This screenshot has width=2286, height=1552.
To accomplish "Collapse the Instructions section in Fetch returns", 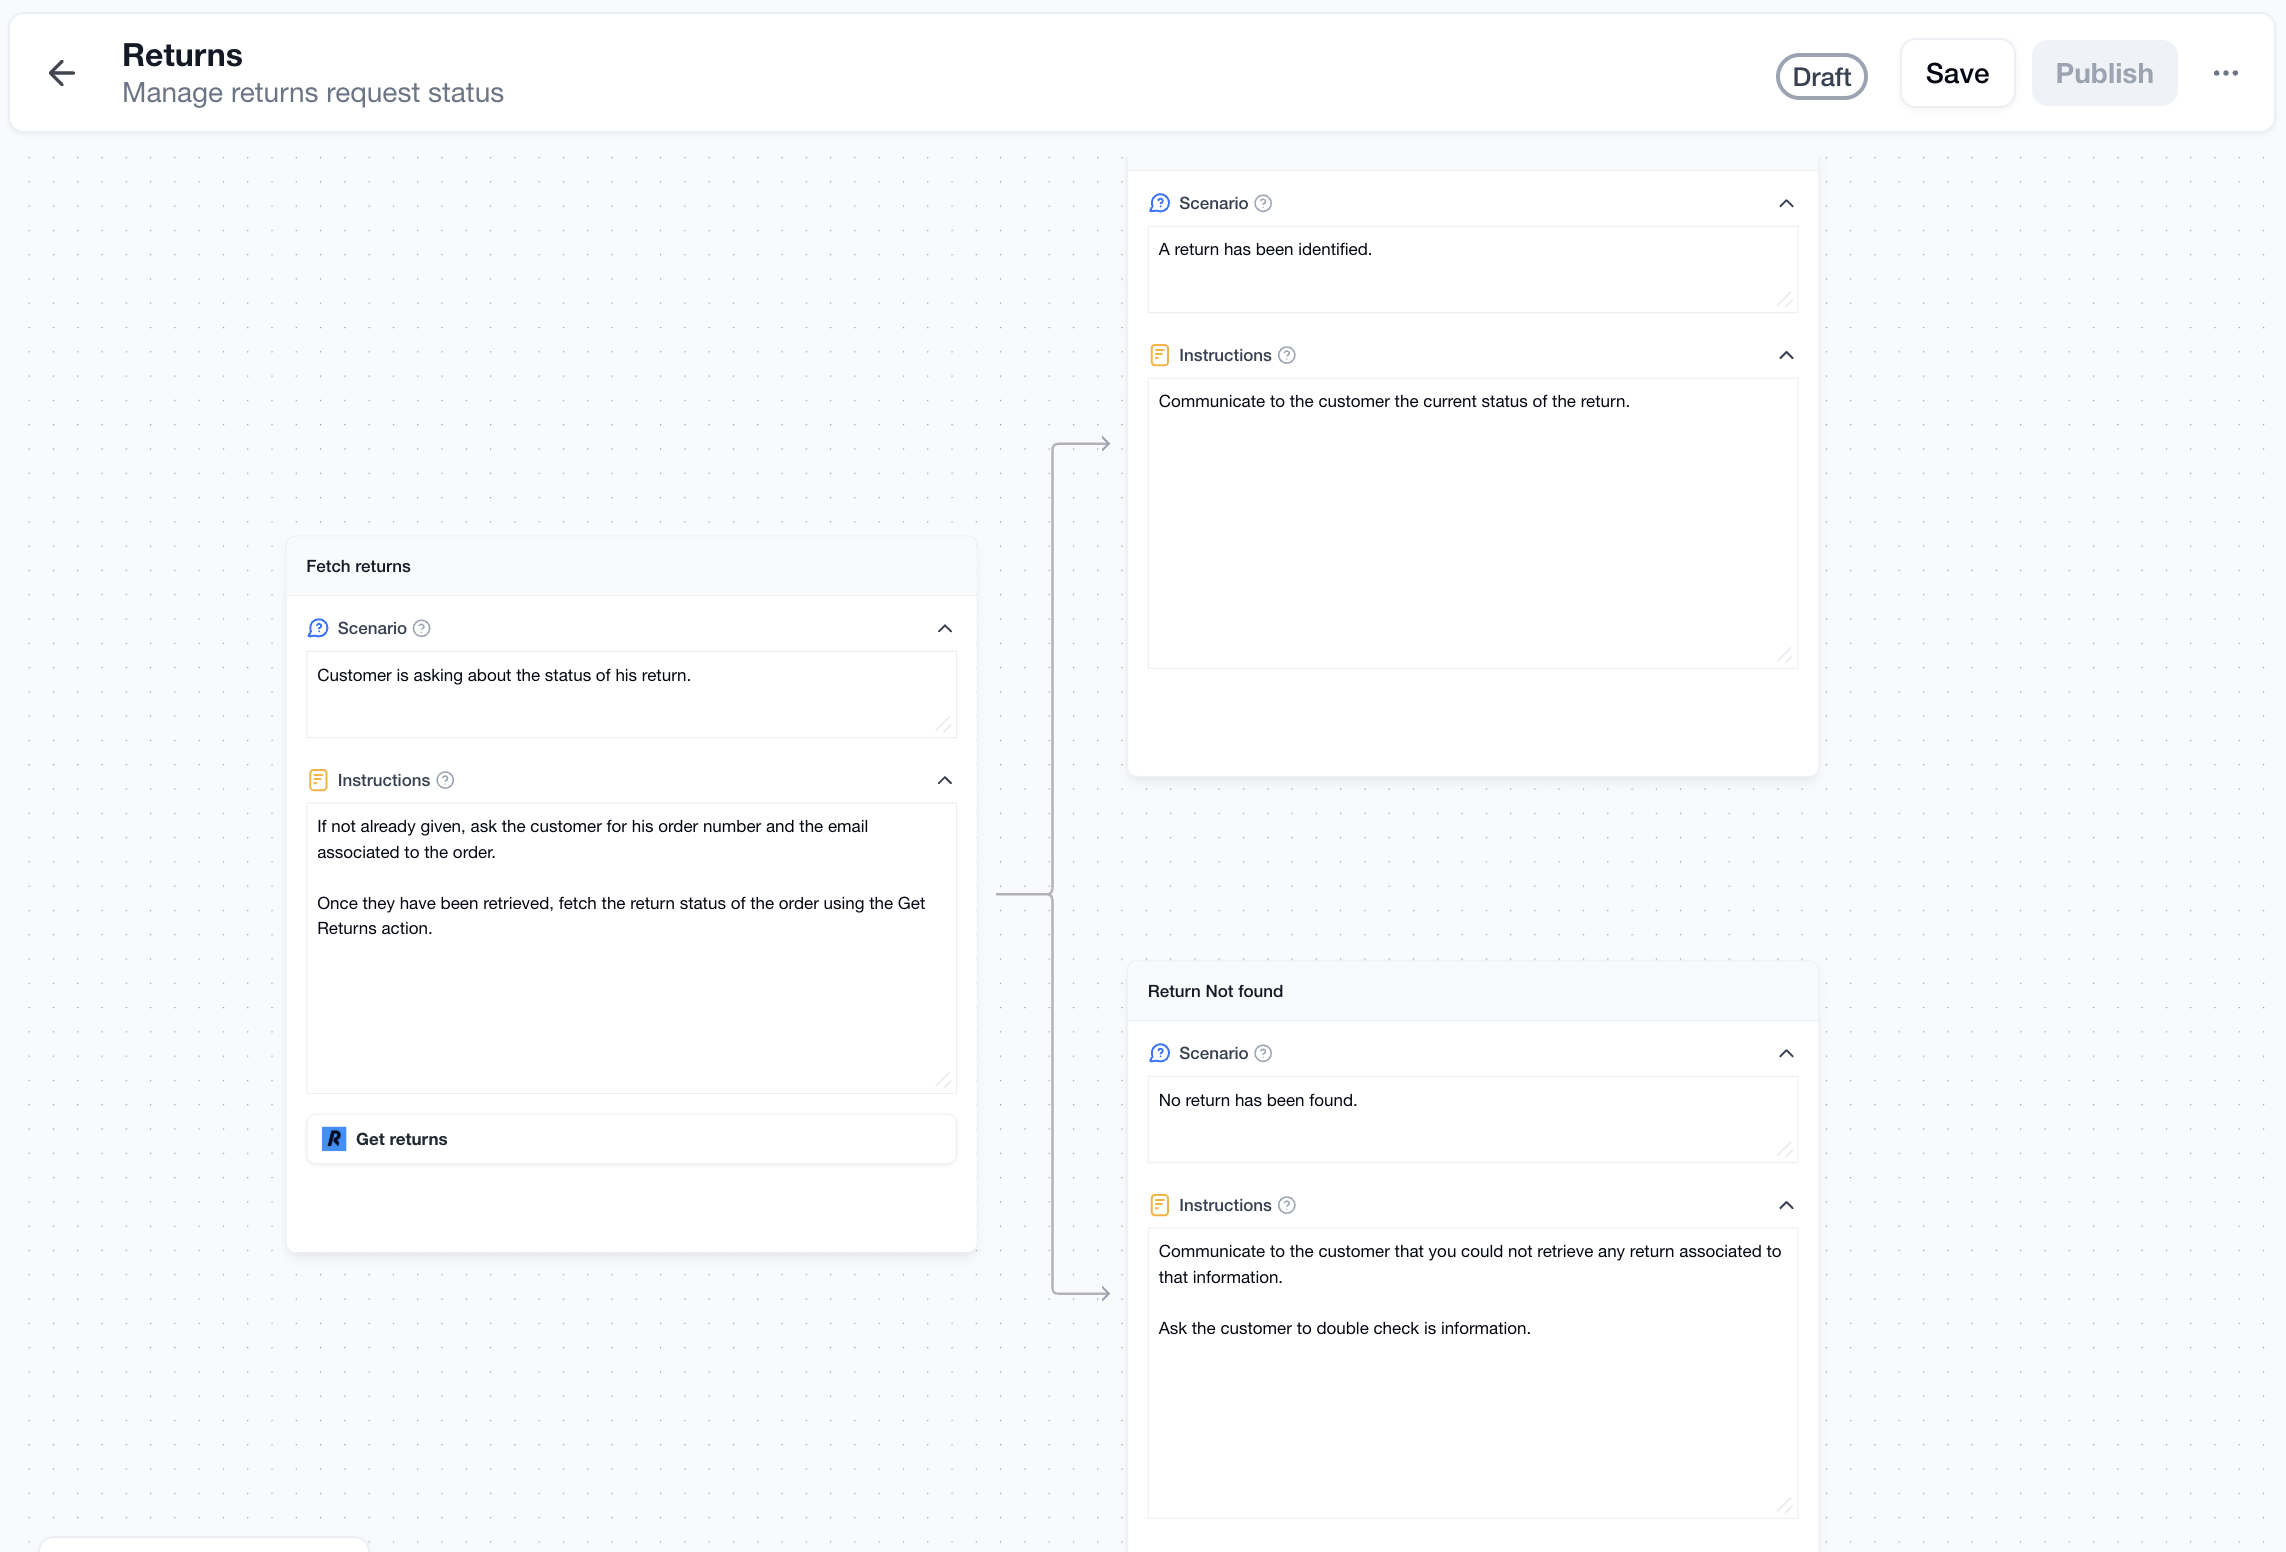I will pos(945,780).
